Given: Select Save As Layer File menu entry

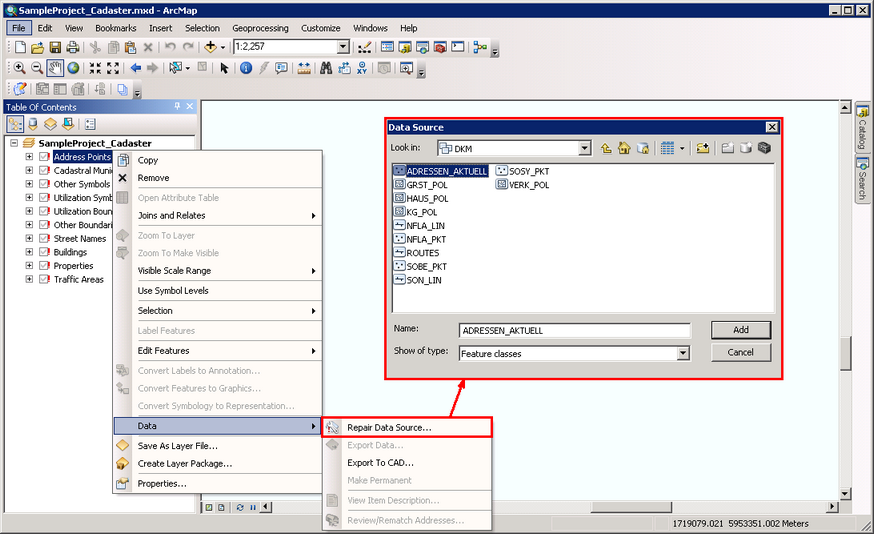Looking at the screenshot, I should [218, 446].
